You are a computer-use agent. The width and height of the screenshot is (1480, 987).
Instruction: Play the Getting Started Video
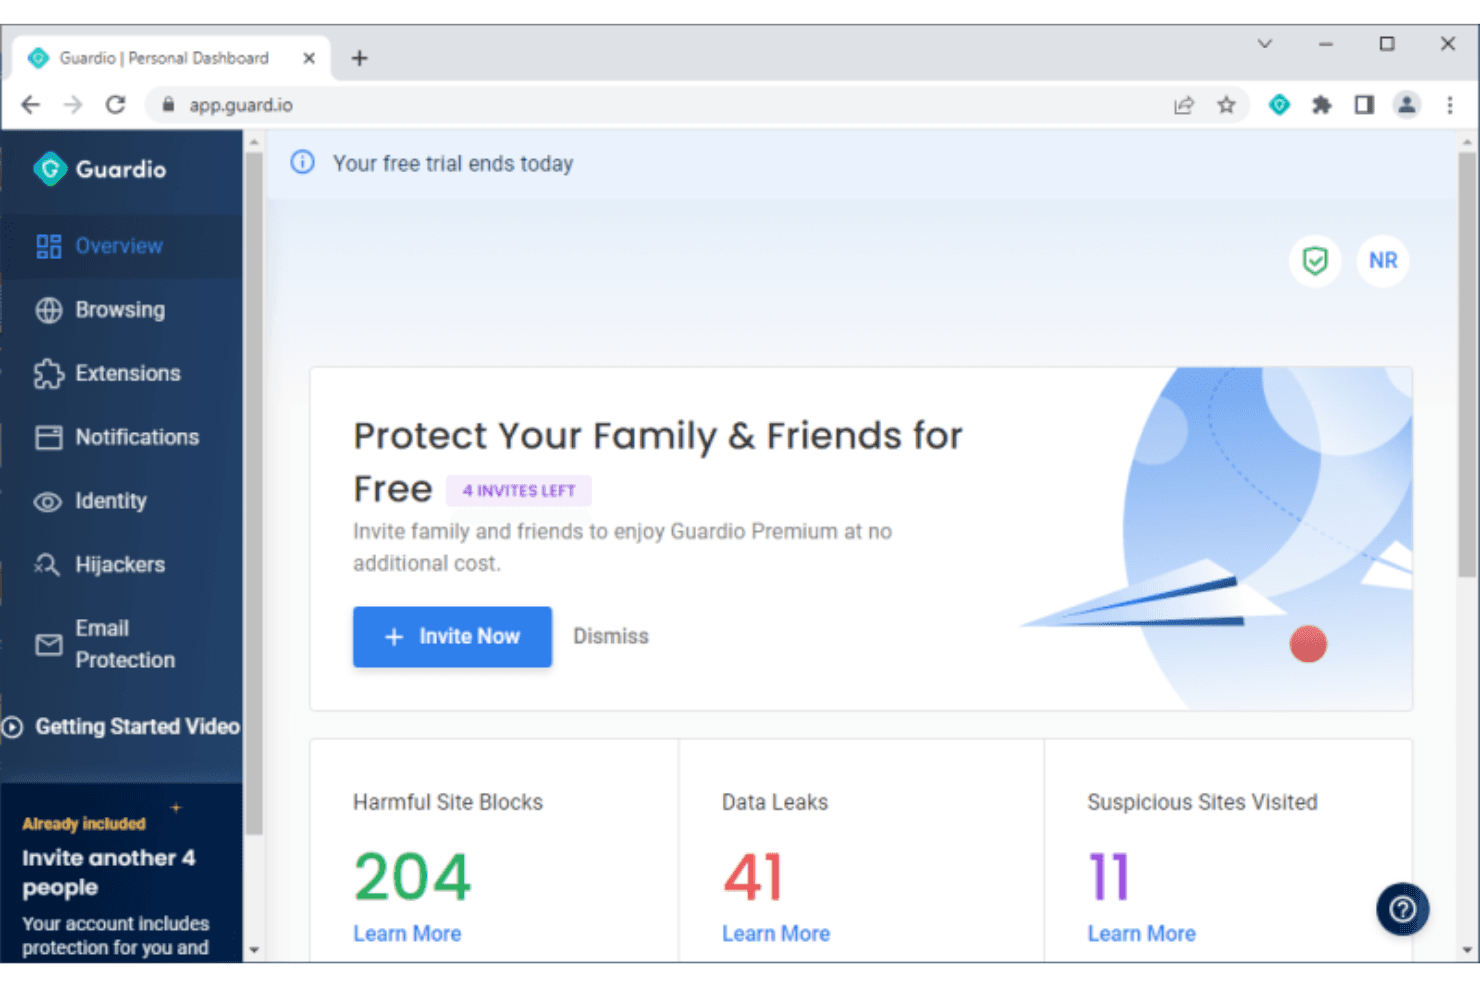pyautogui.click(x=121, y=727)
